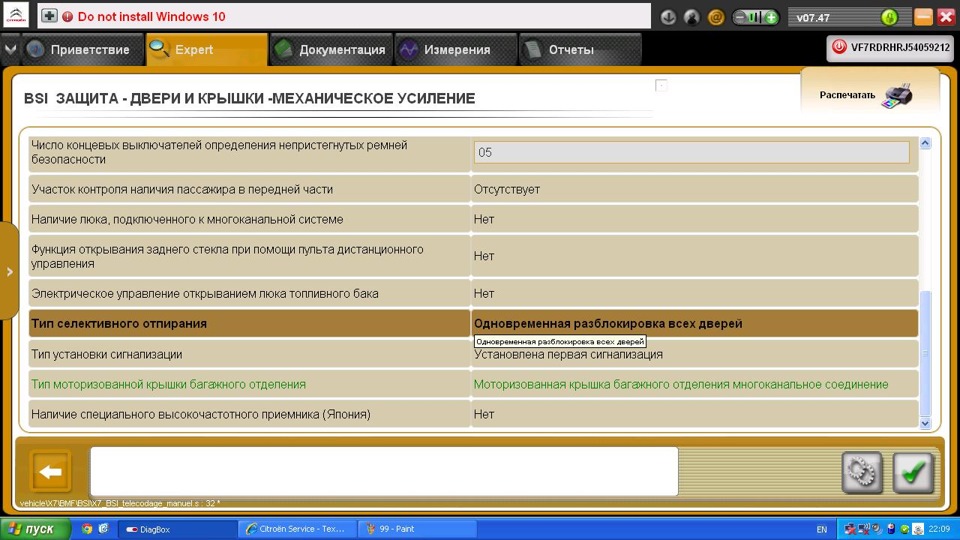Click the printer icon to print
Viewport: 960px width, 540px height.
click(x=897, y=96)
